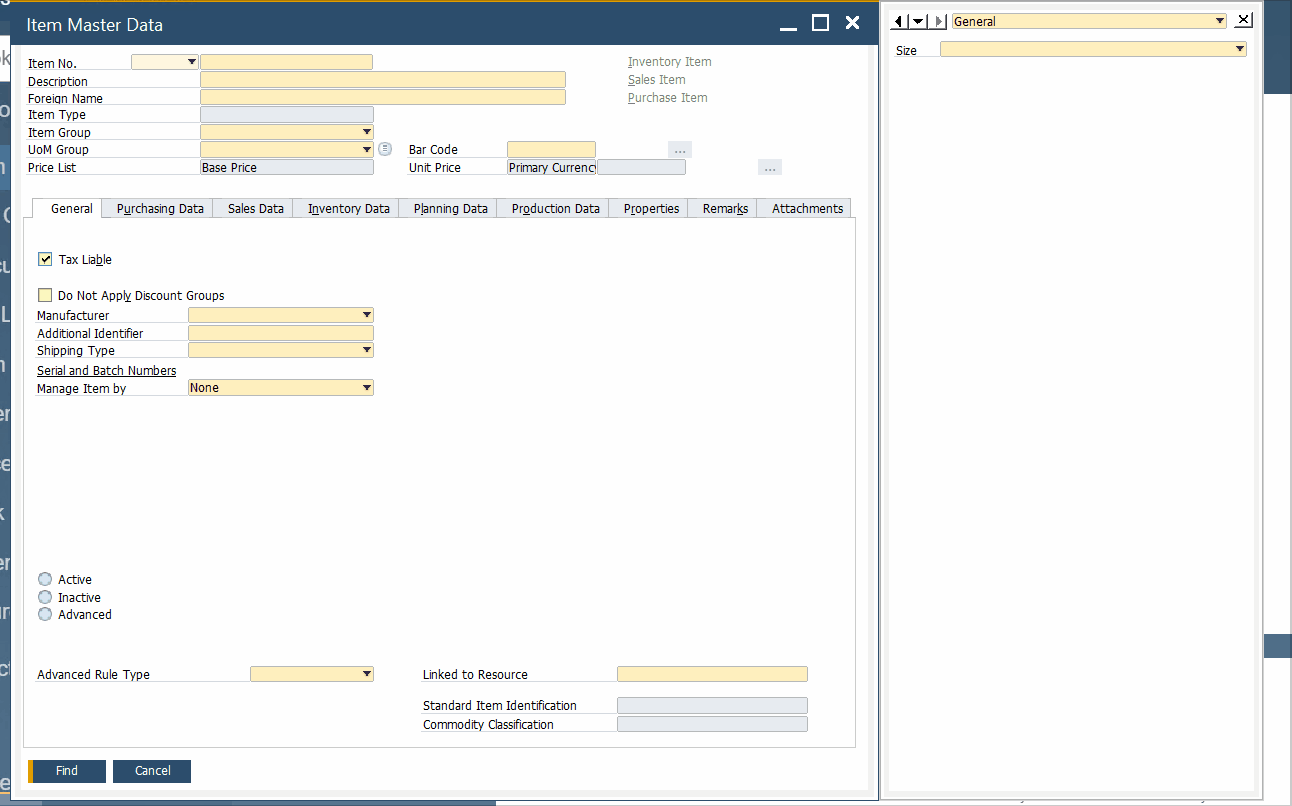Open the category list arrow in UDF panel
1292x806 pixels.
pos(917,20)
